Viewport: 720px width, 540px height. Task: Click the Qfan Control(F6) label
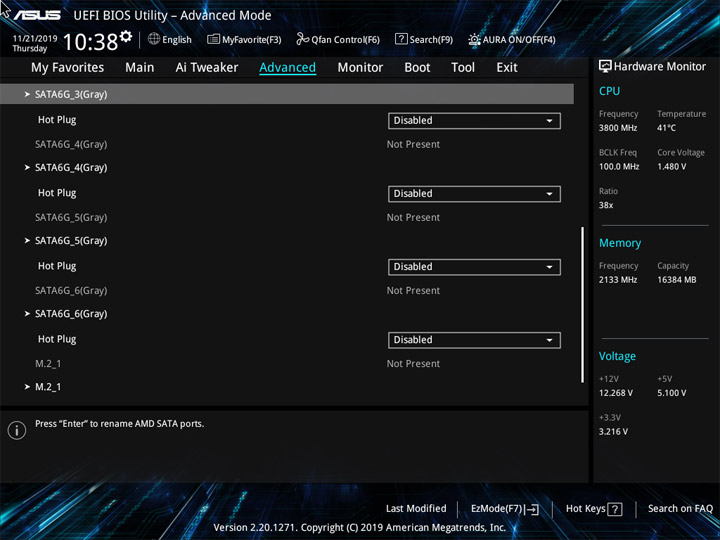click(x=345, y=40)
